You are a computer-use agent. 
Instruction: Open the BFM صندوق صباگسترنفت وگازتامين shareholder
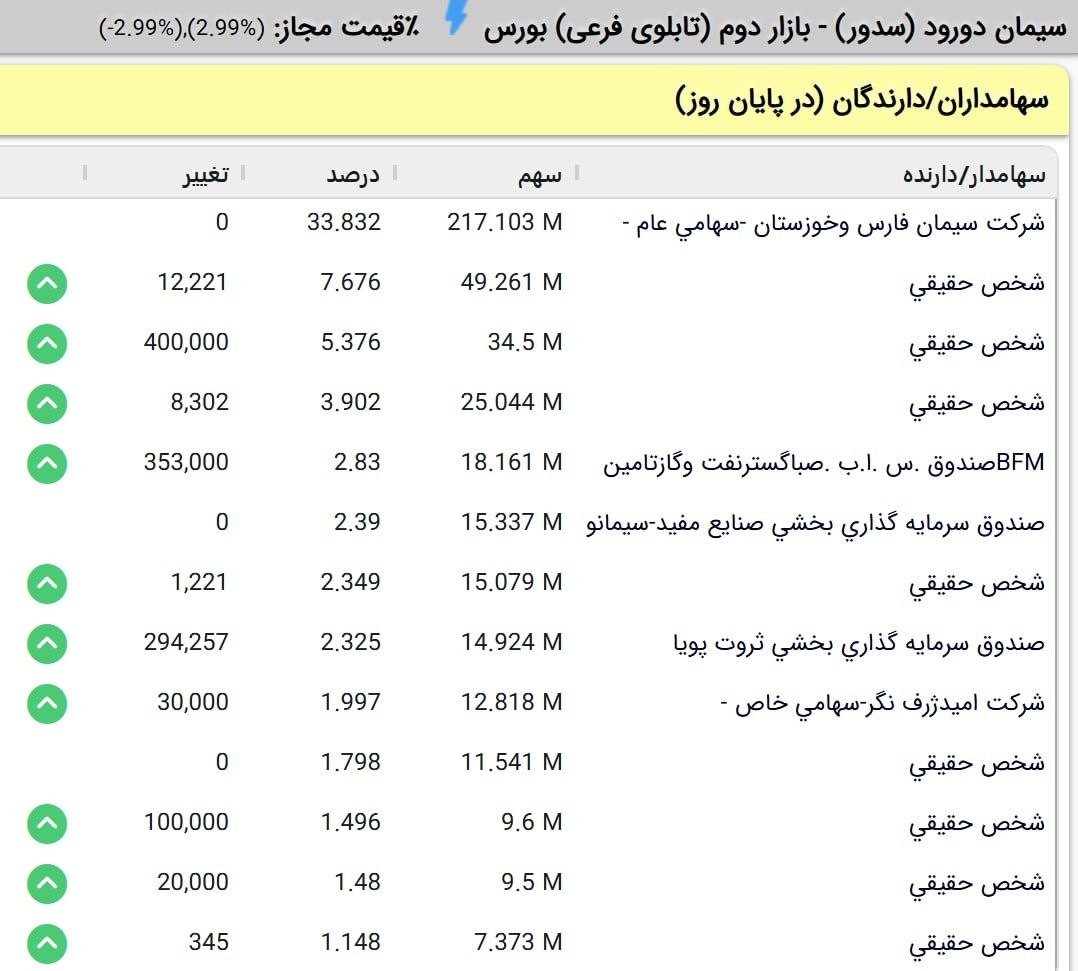tap(824, 463)
